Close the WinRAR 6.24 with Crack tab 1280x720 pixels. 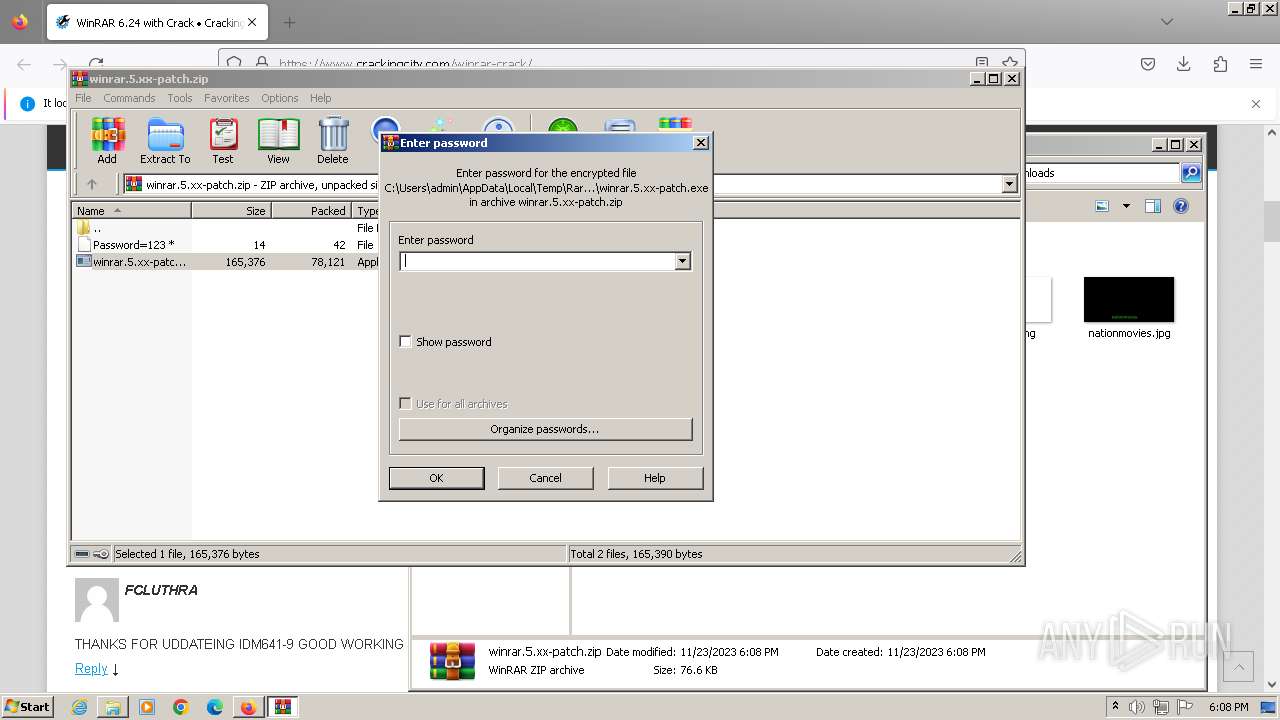point(252,22)
